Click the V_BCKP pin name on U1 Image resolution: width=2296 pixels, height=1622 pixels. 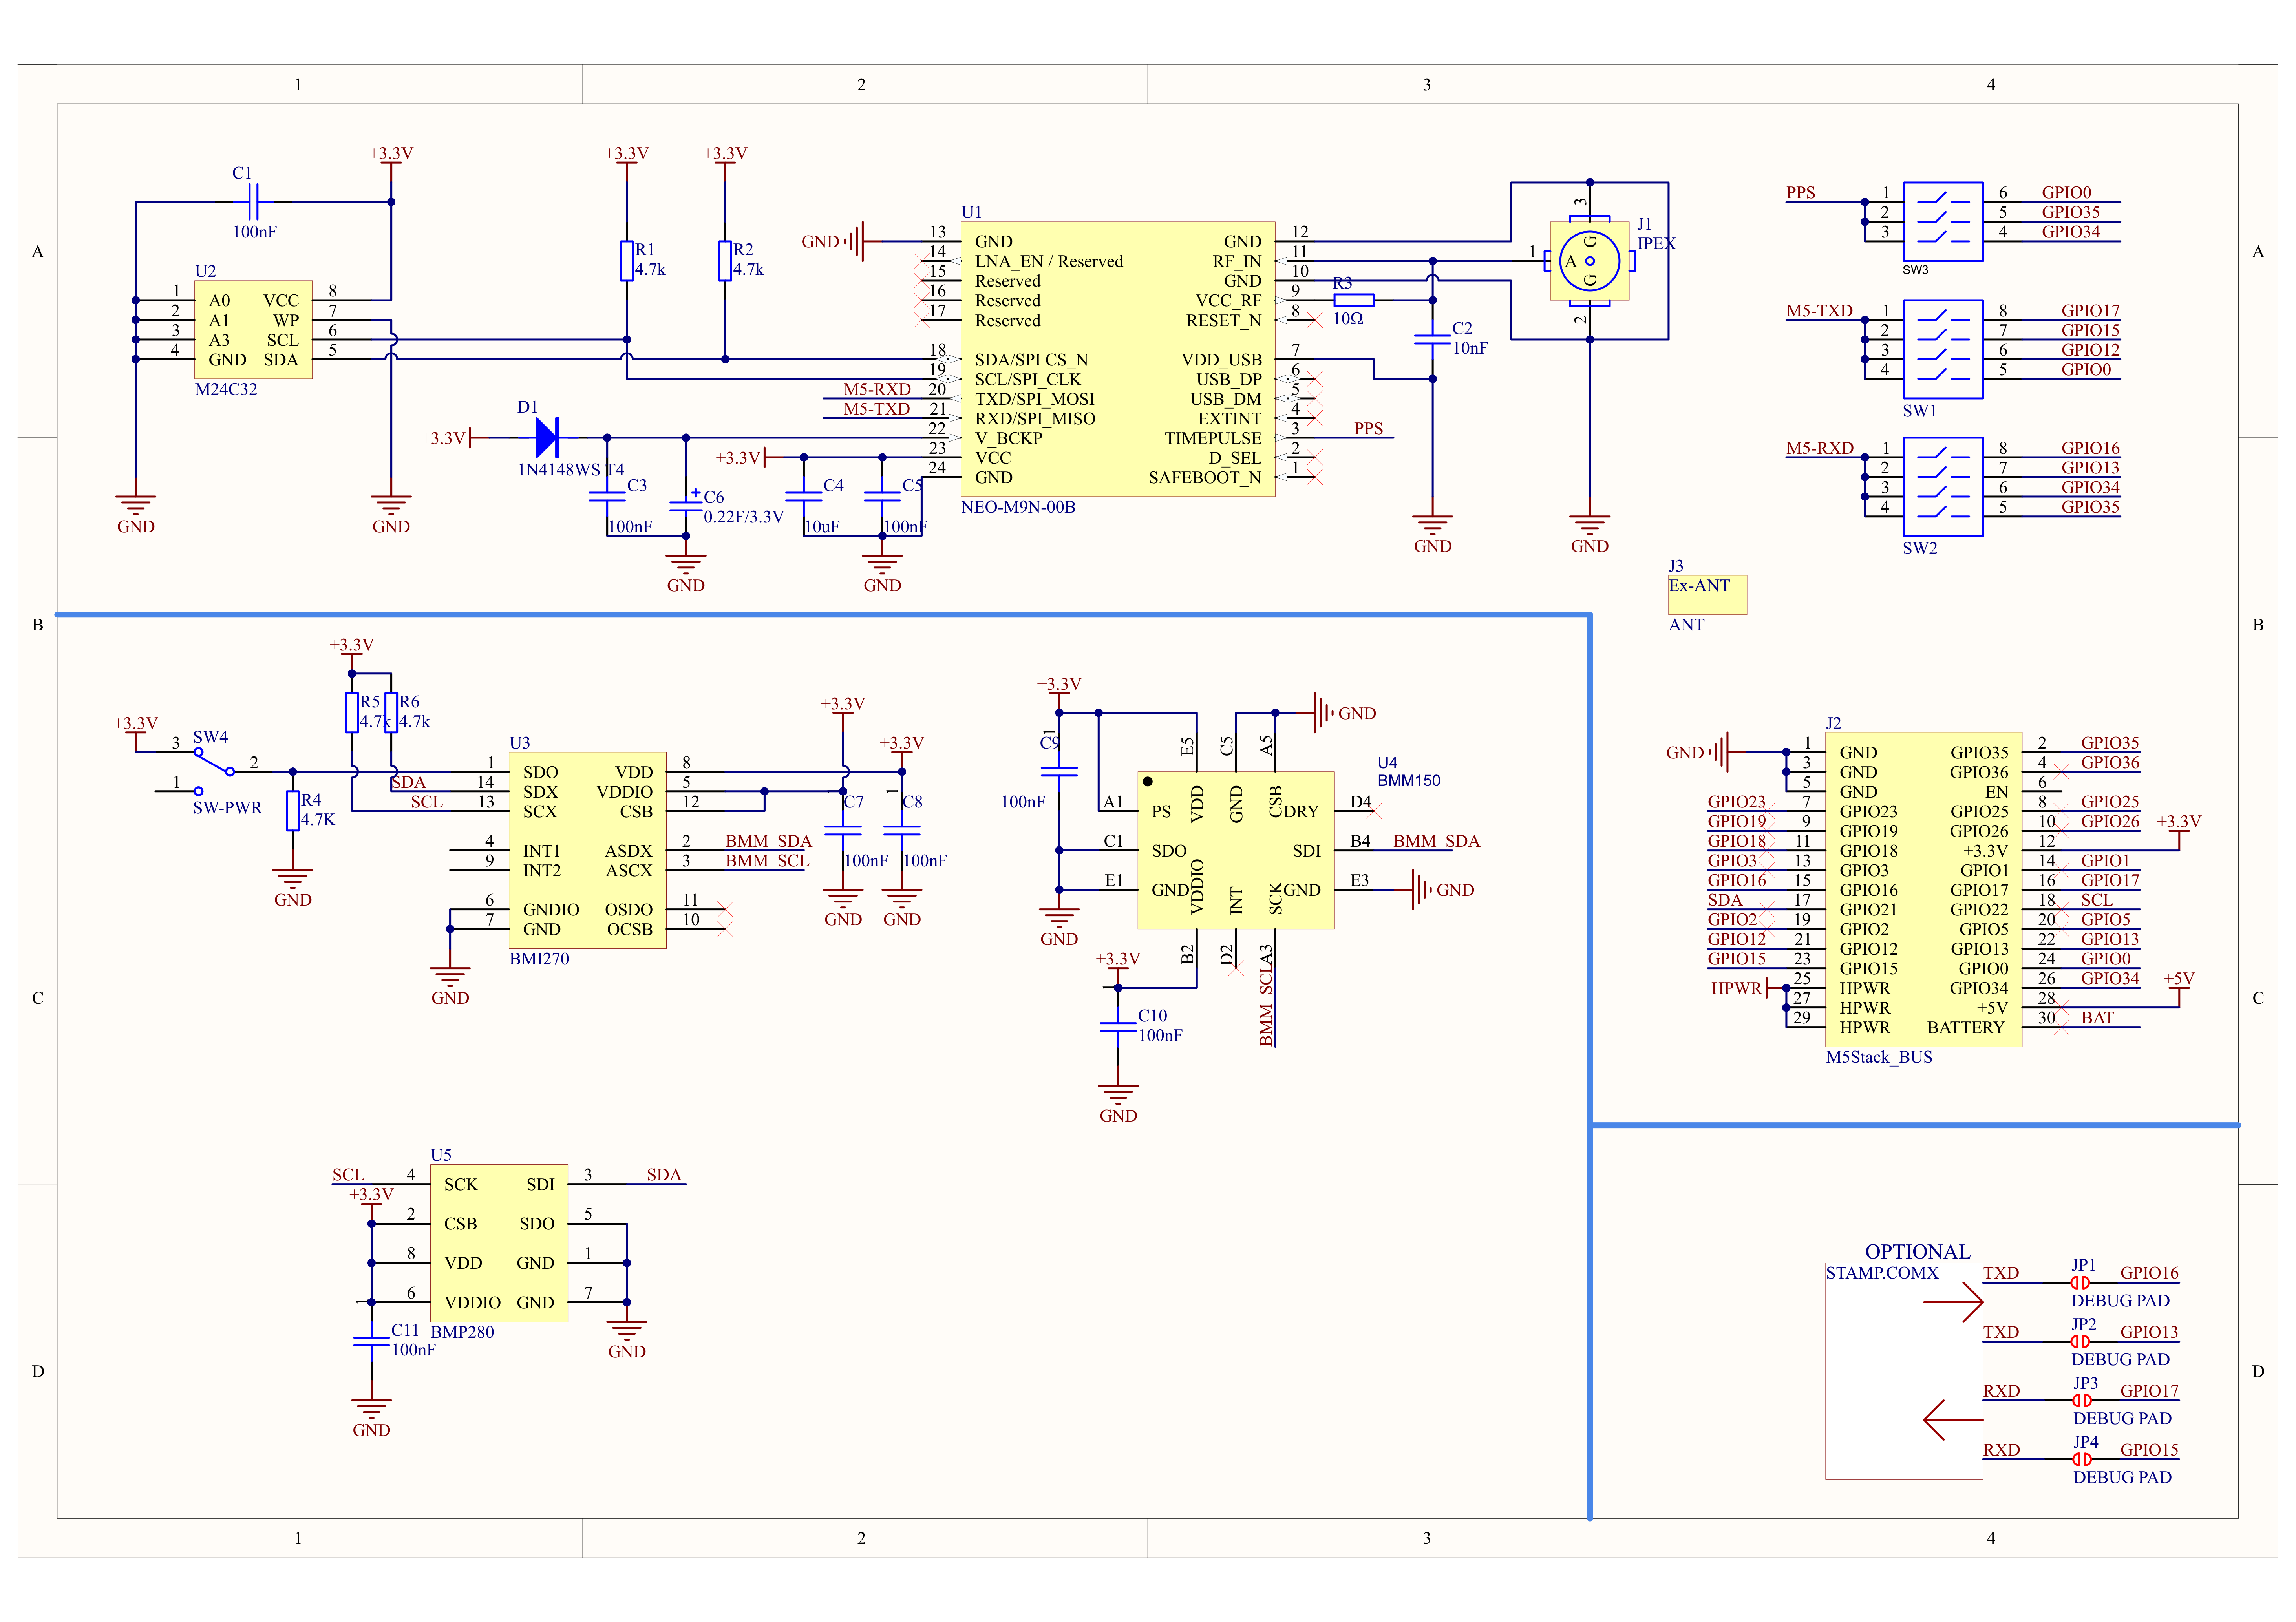point(1008,438)
